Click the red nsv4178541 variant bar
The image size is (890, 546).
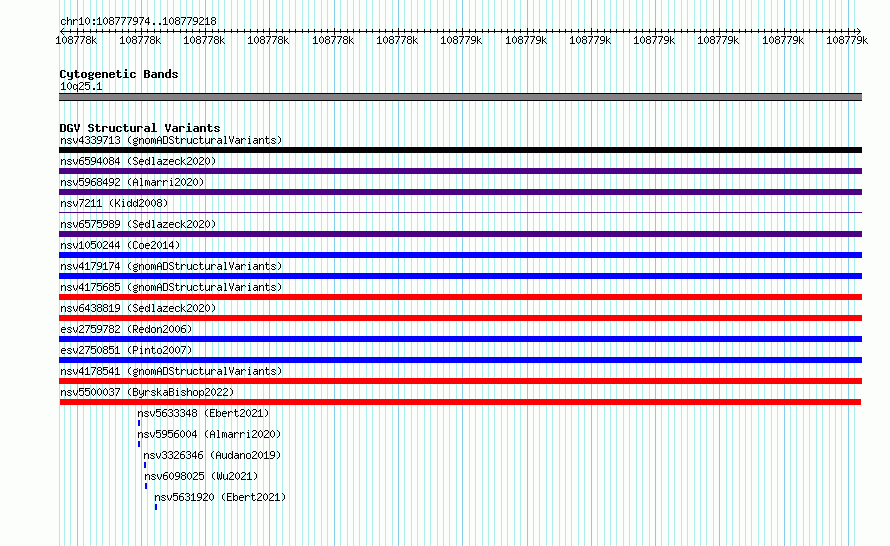[460, 381]
